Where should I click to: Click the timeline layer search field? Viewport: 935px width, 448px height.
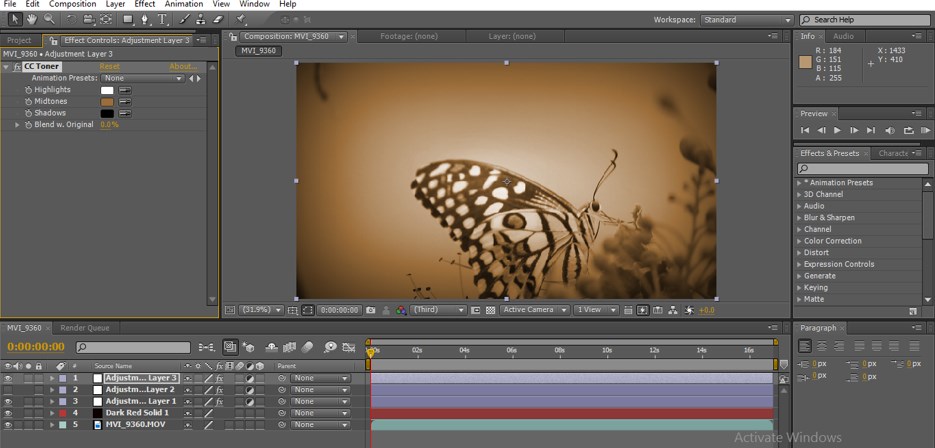click(x=135, y=347)
